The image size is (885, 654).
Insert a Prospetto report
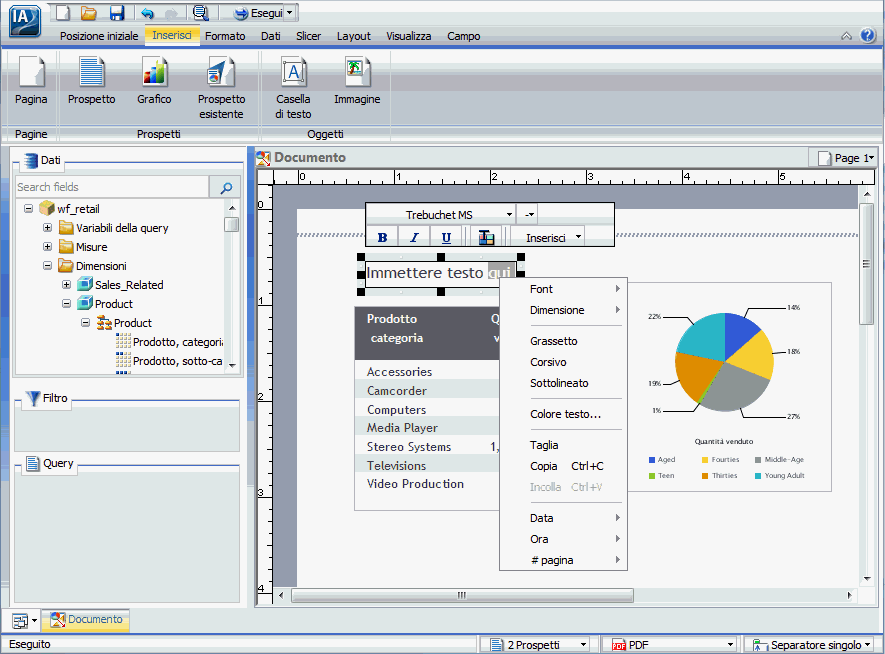[91, 81]
